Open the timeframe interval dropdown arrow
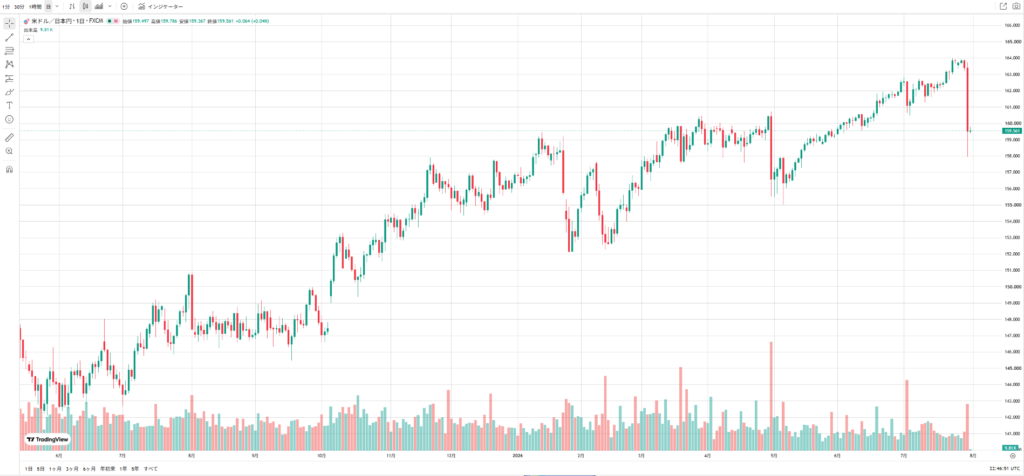This screenshot has width=1024, height=476. point(57,6)
